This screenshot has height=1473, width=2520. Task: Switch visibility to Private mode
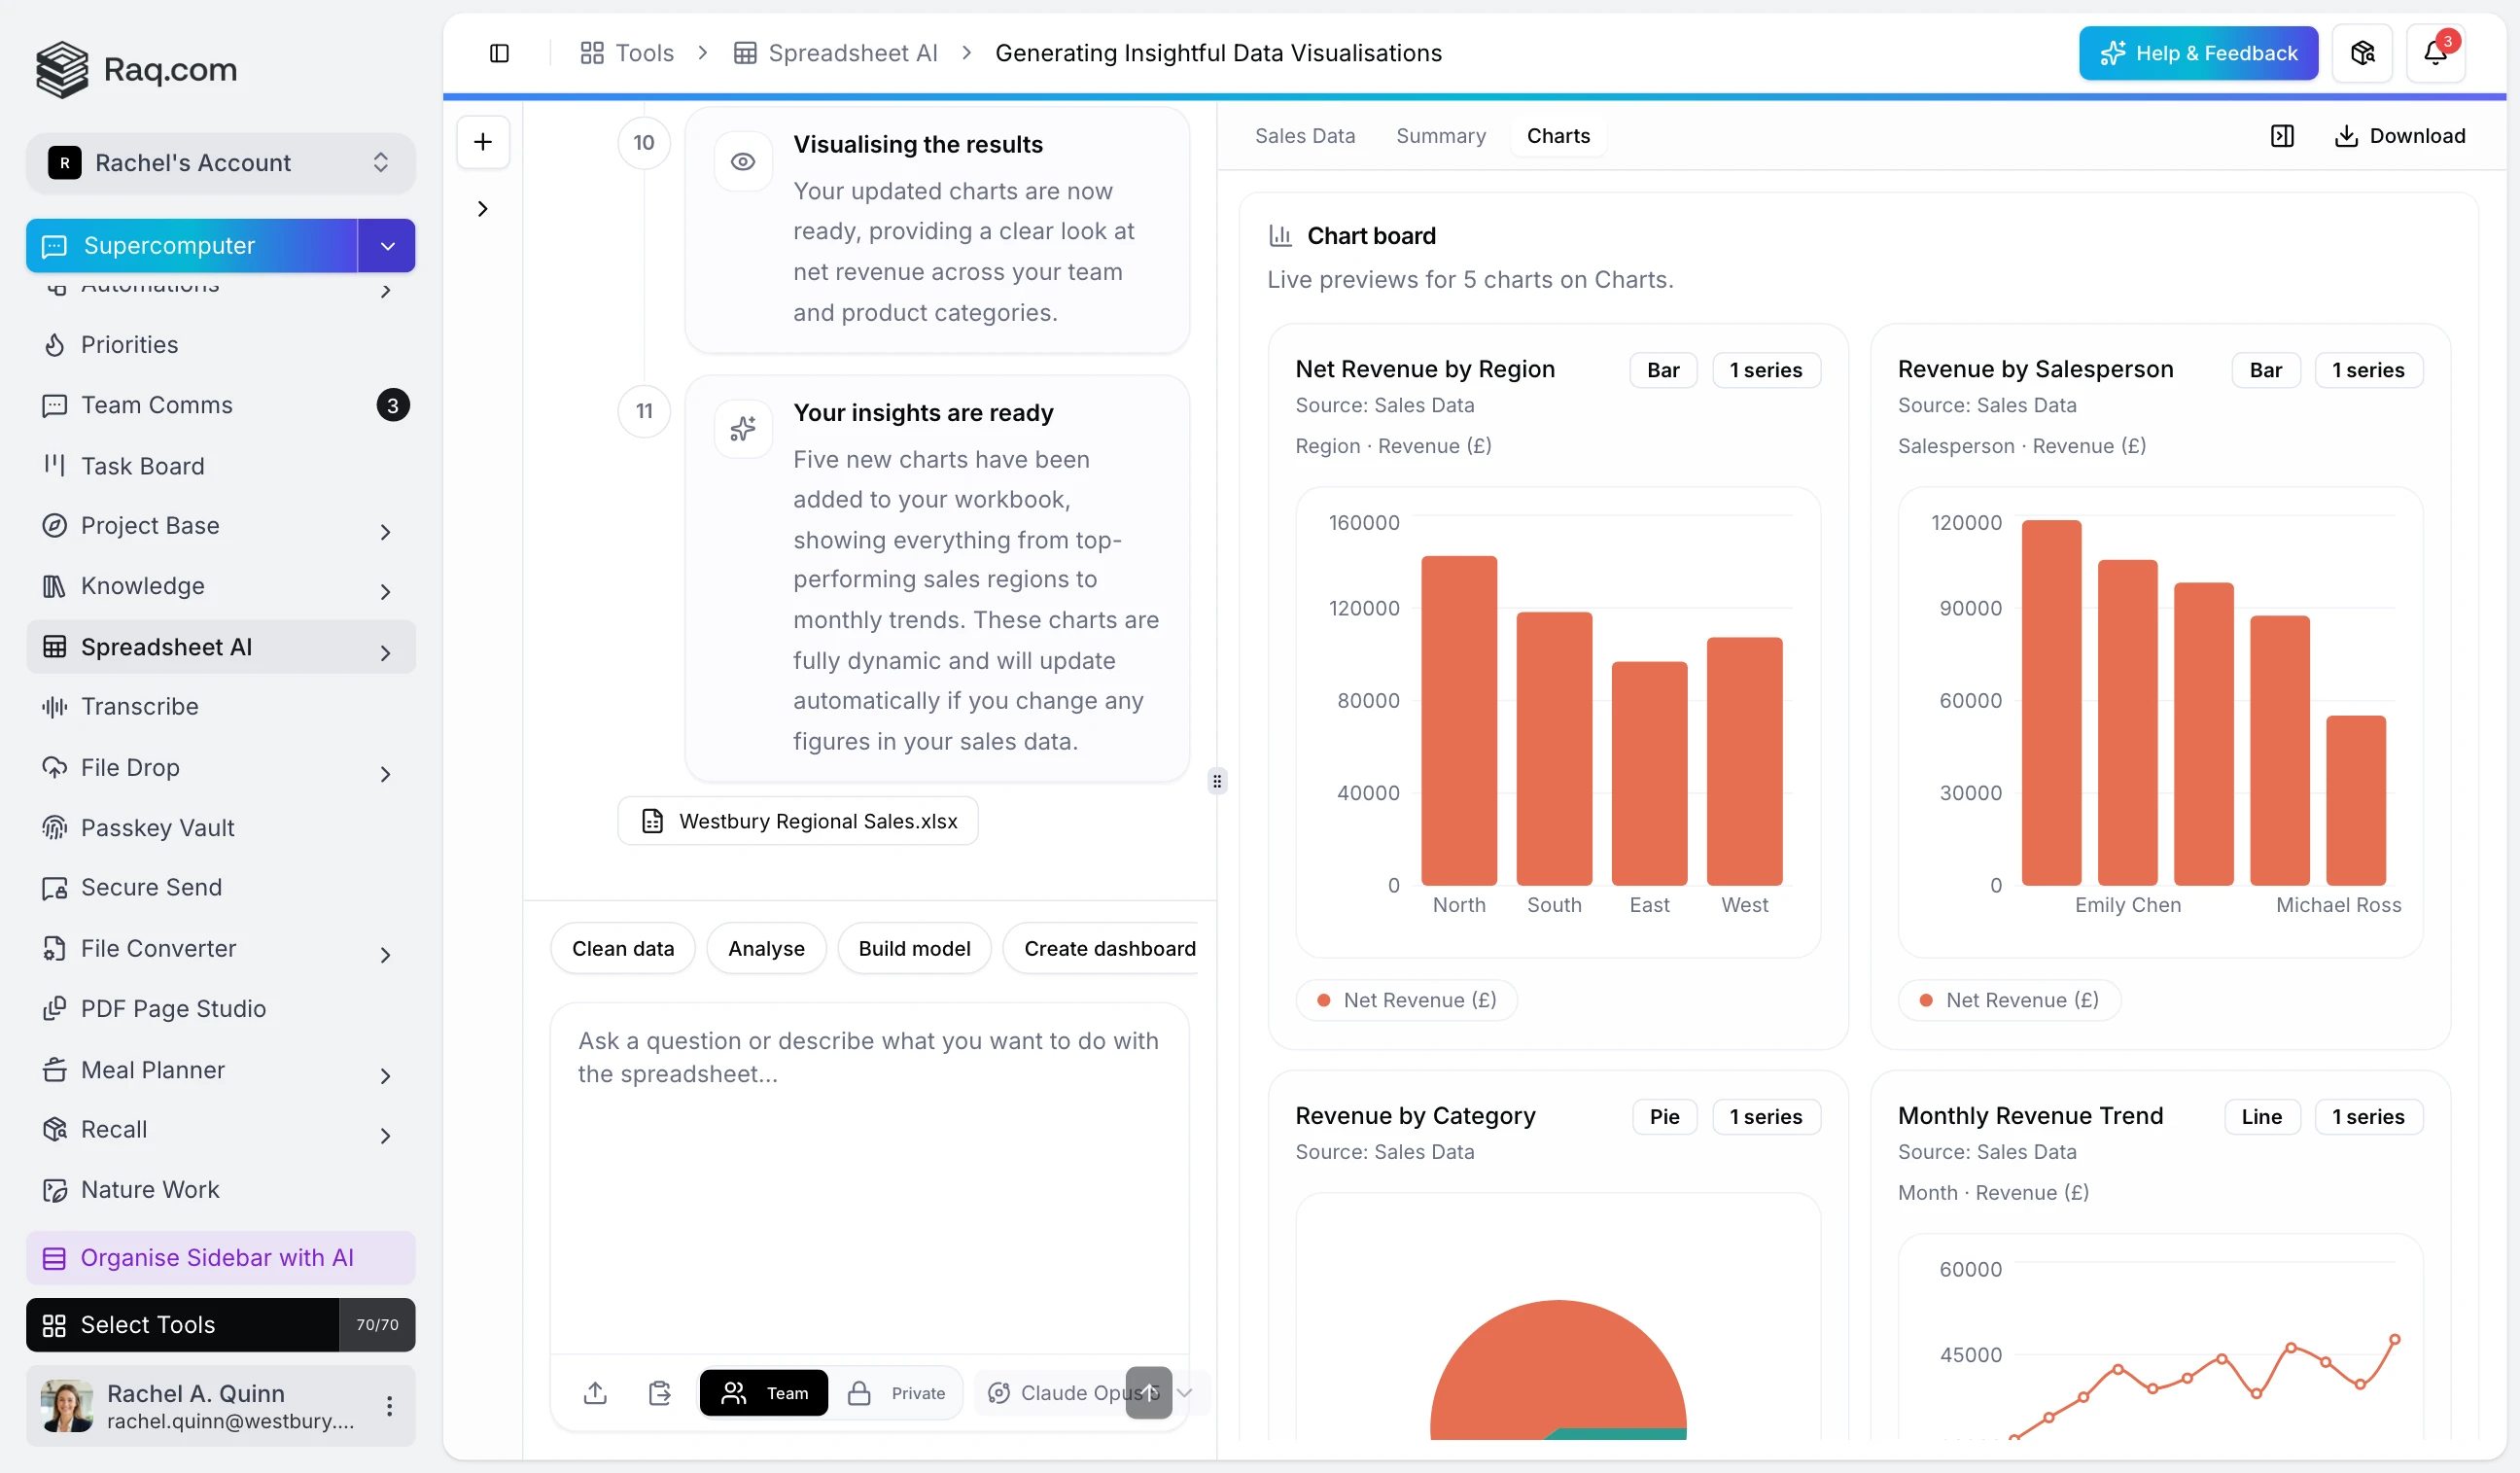pyautogui.click(x=896, y=1392)
